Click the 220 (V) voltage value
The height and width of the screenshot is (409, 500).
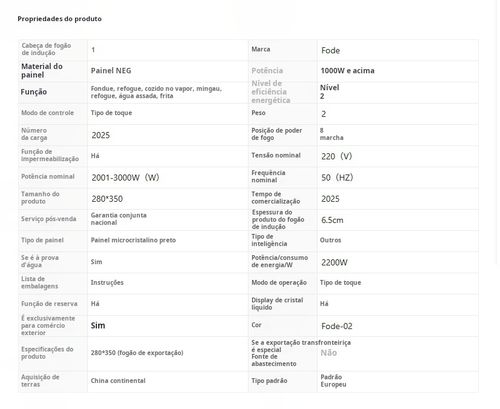[337, 156]
